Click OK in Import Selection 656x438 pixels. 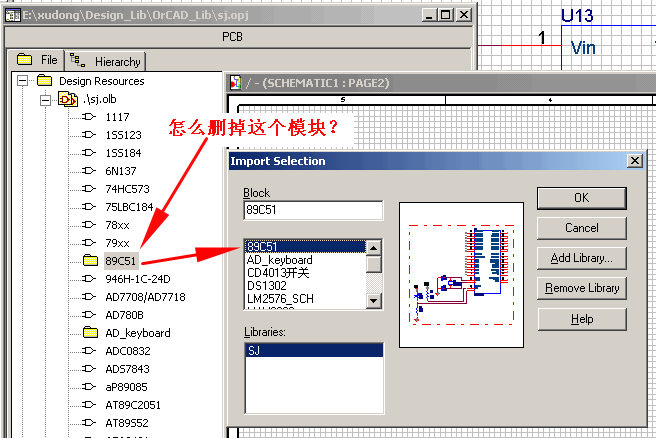coord(582,198)
